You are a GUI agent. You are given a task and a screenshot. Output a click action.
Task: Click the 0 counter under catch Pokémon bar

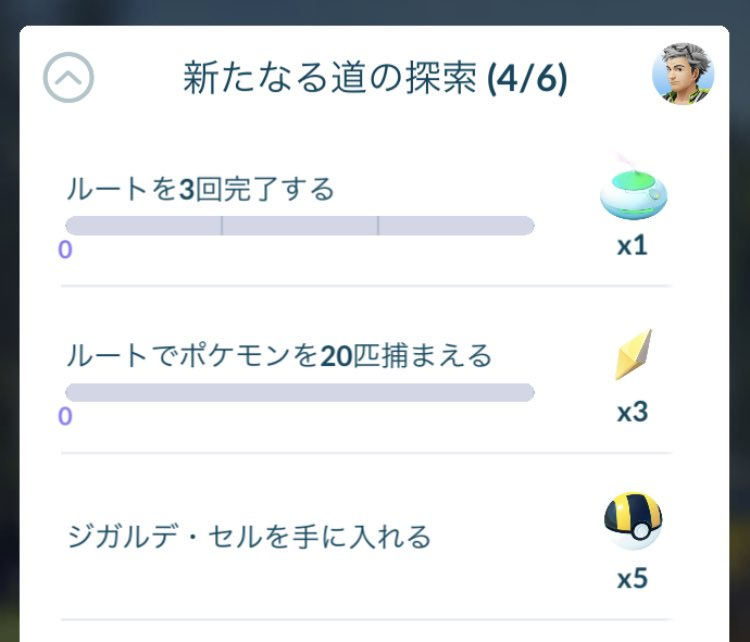(65, 416)
